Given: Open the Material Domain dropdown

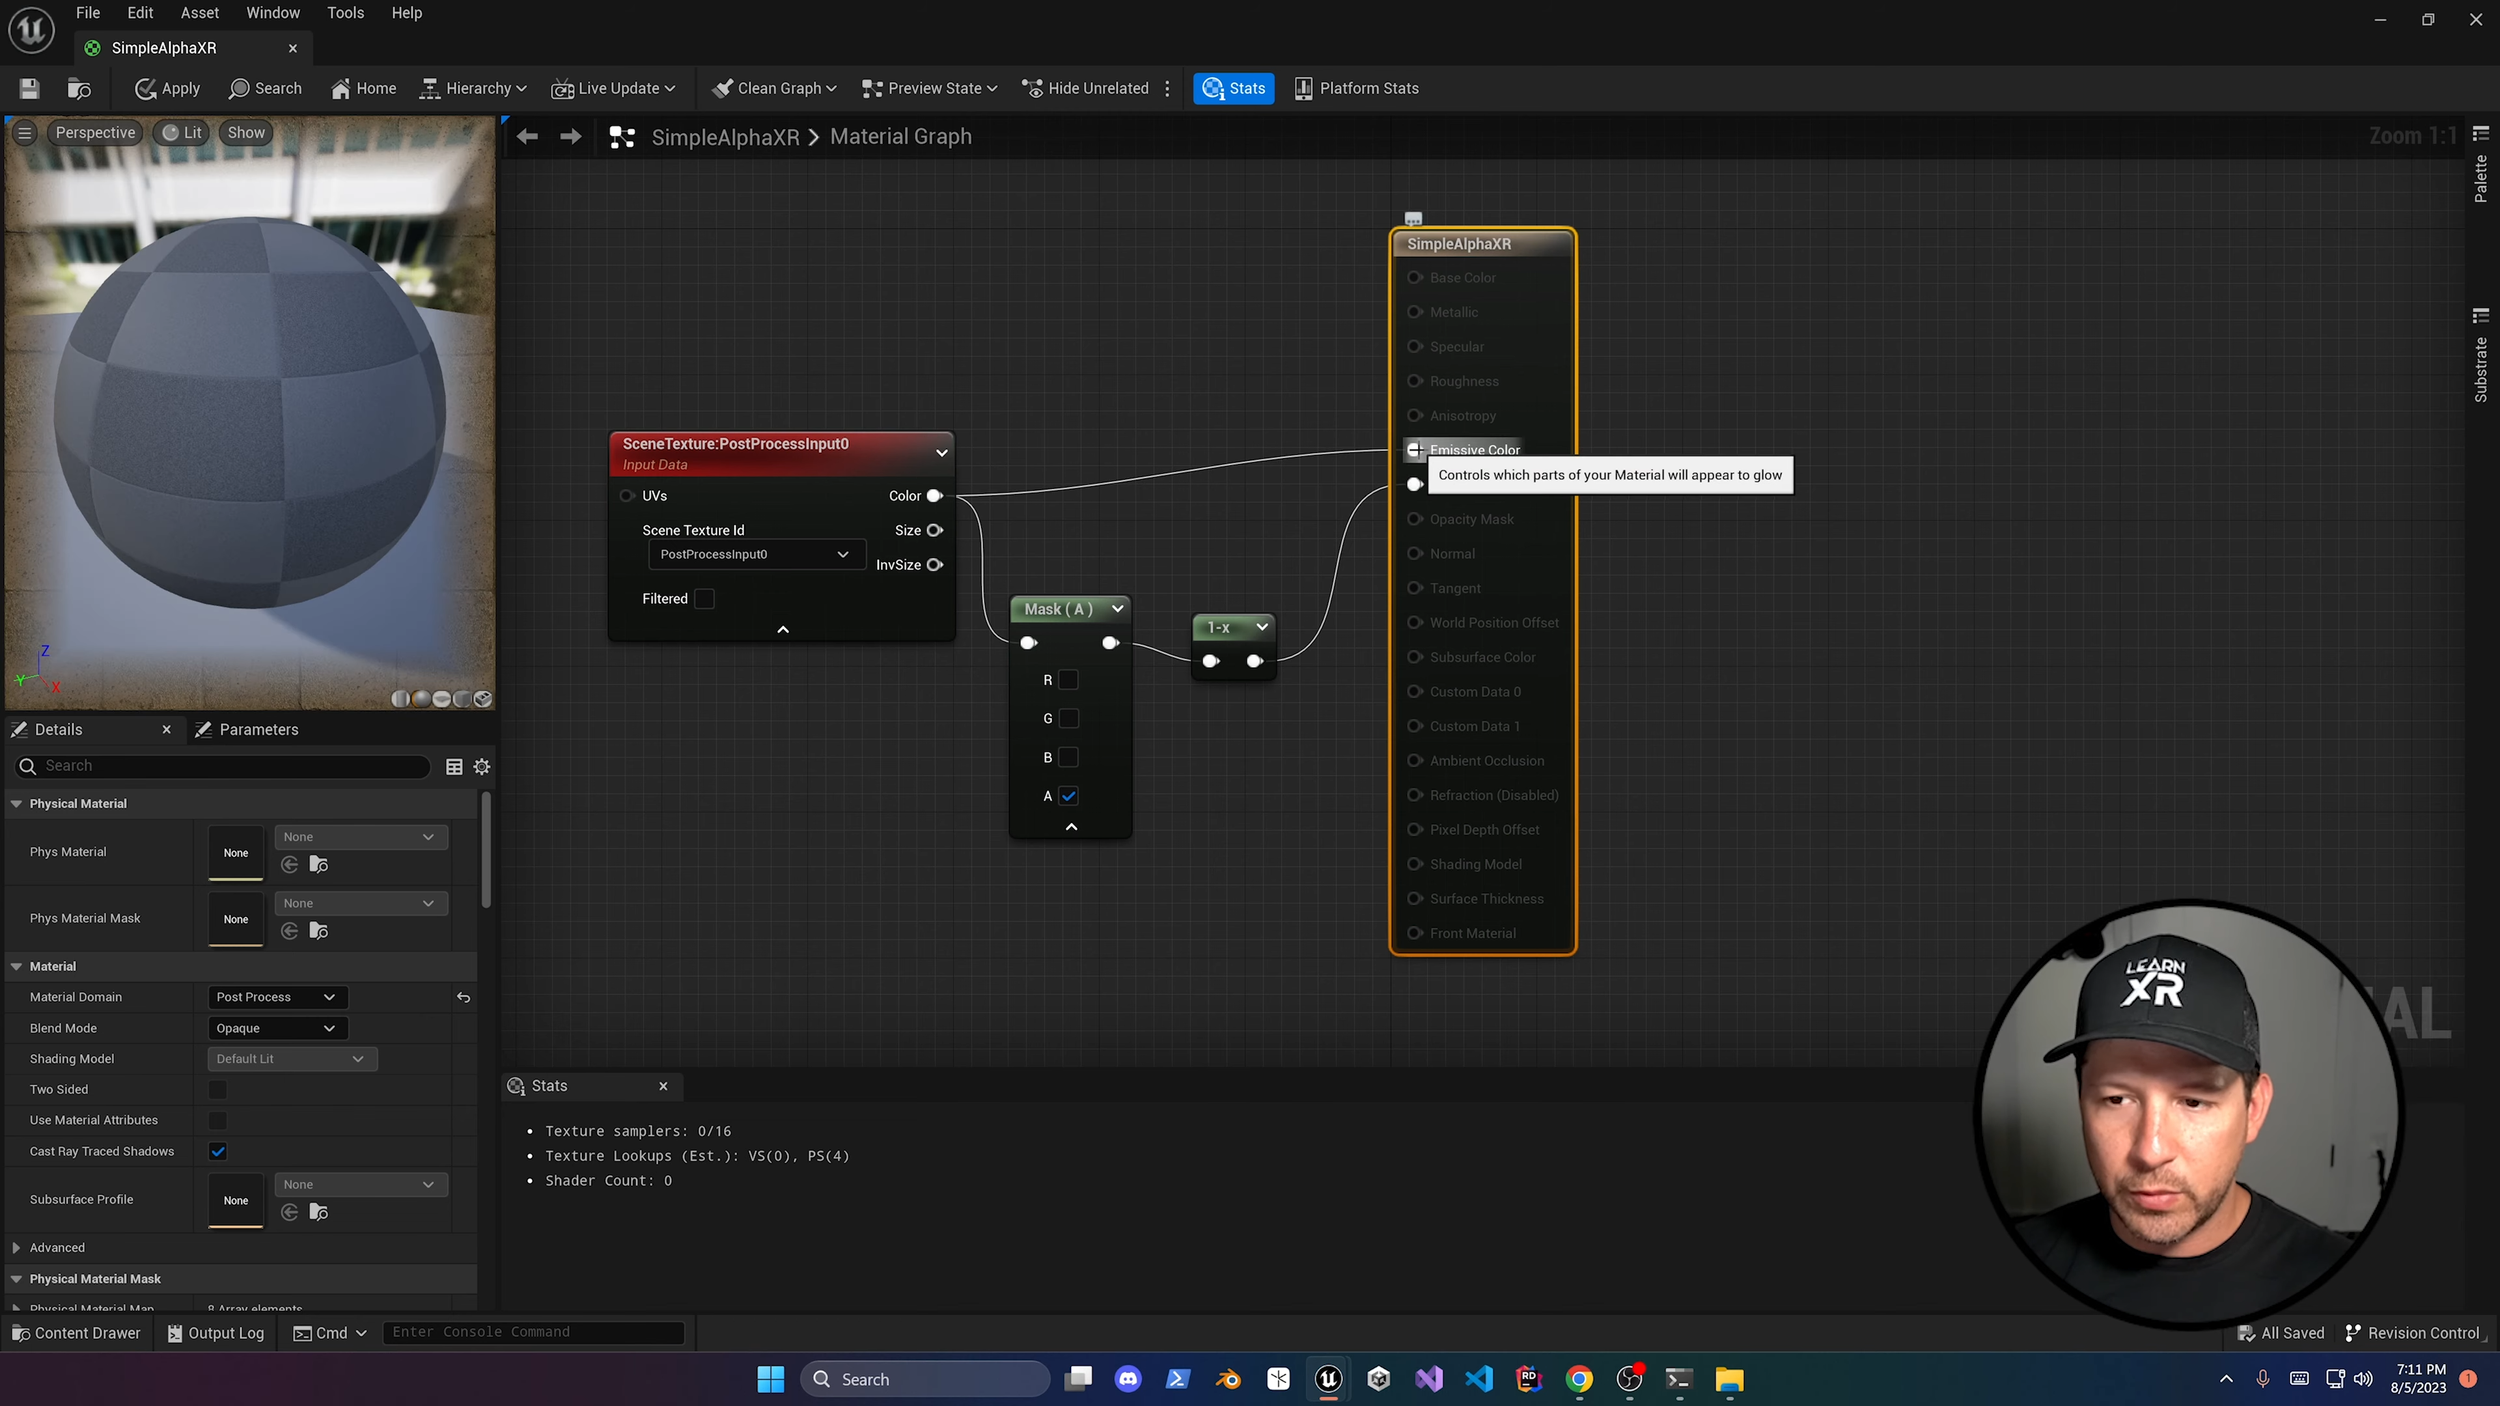Looking at the screenshot, I should (x=277, y=996).
